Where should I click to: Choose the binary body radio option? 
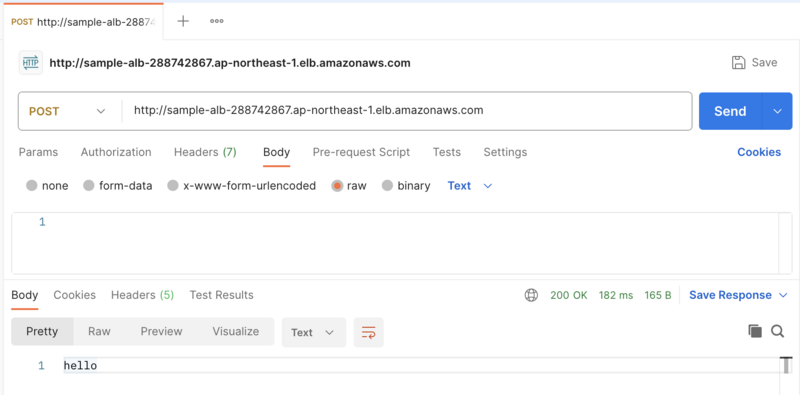point(387,186)
